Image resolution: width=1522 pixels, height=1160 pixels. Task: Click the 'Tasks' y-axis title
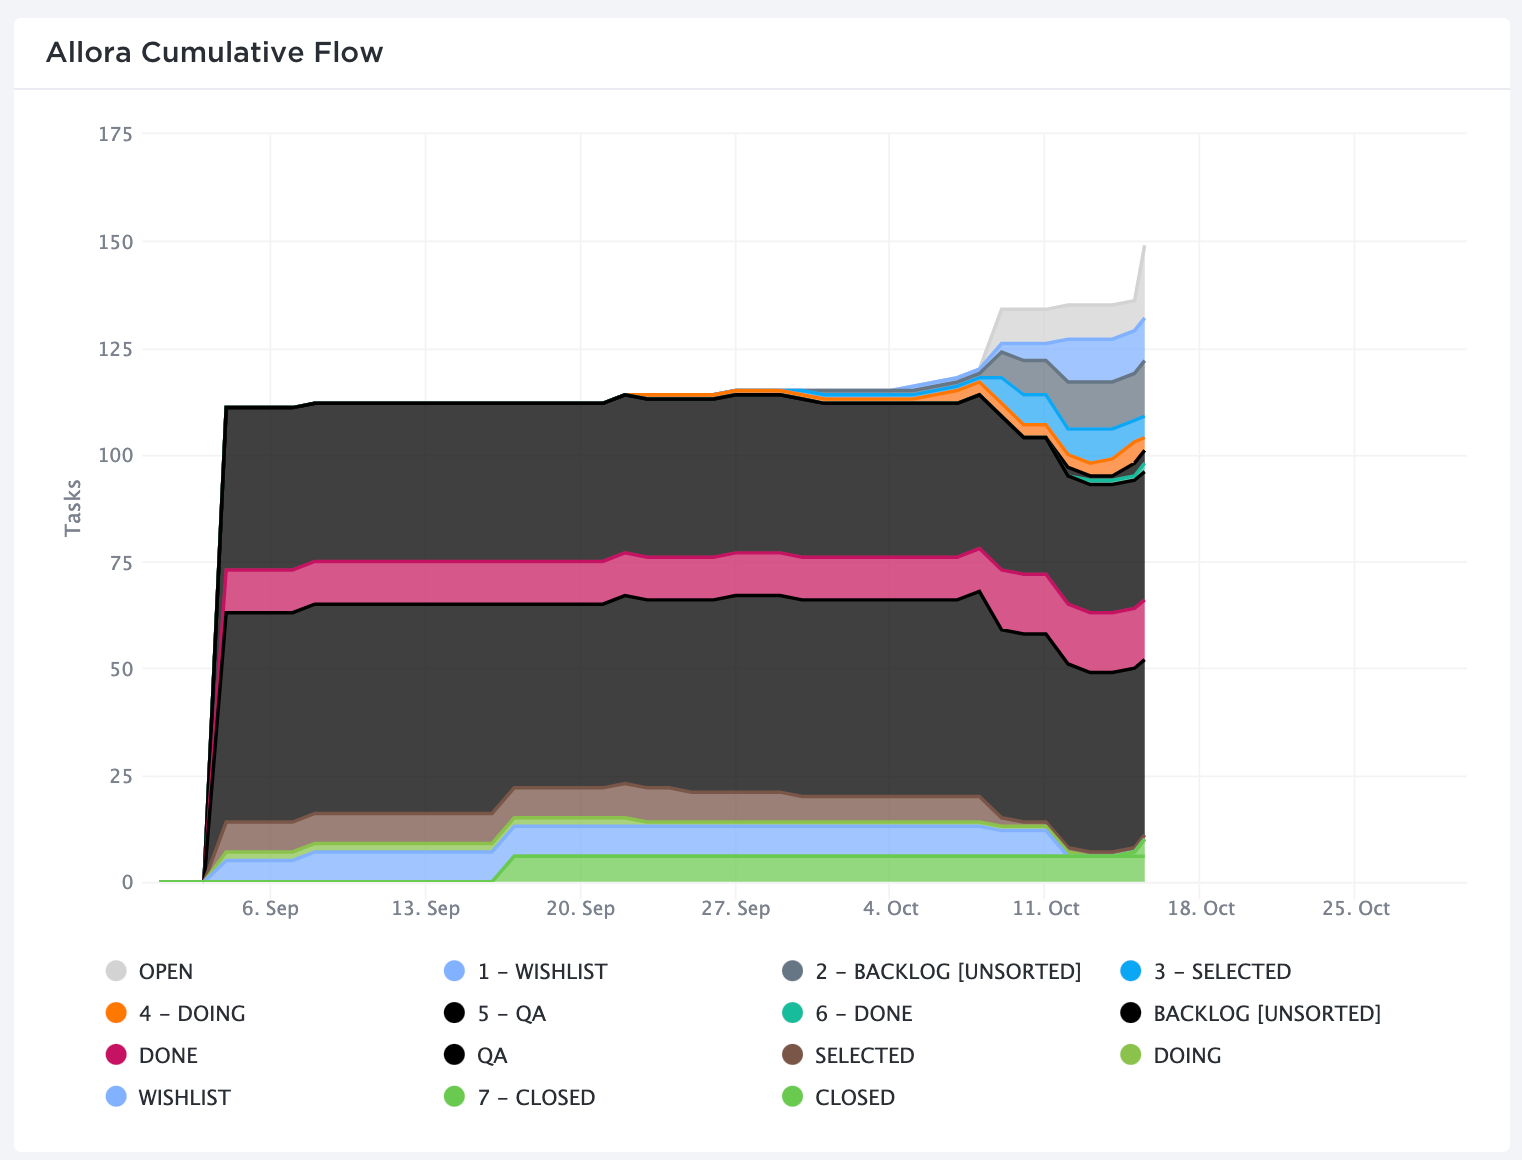[73, 508]
